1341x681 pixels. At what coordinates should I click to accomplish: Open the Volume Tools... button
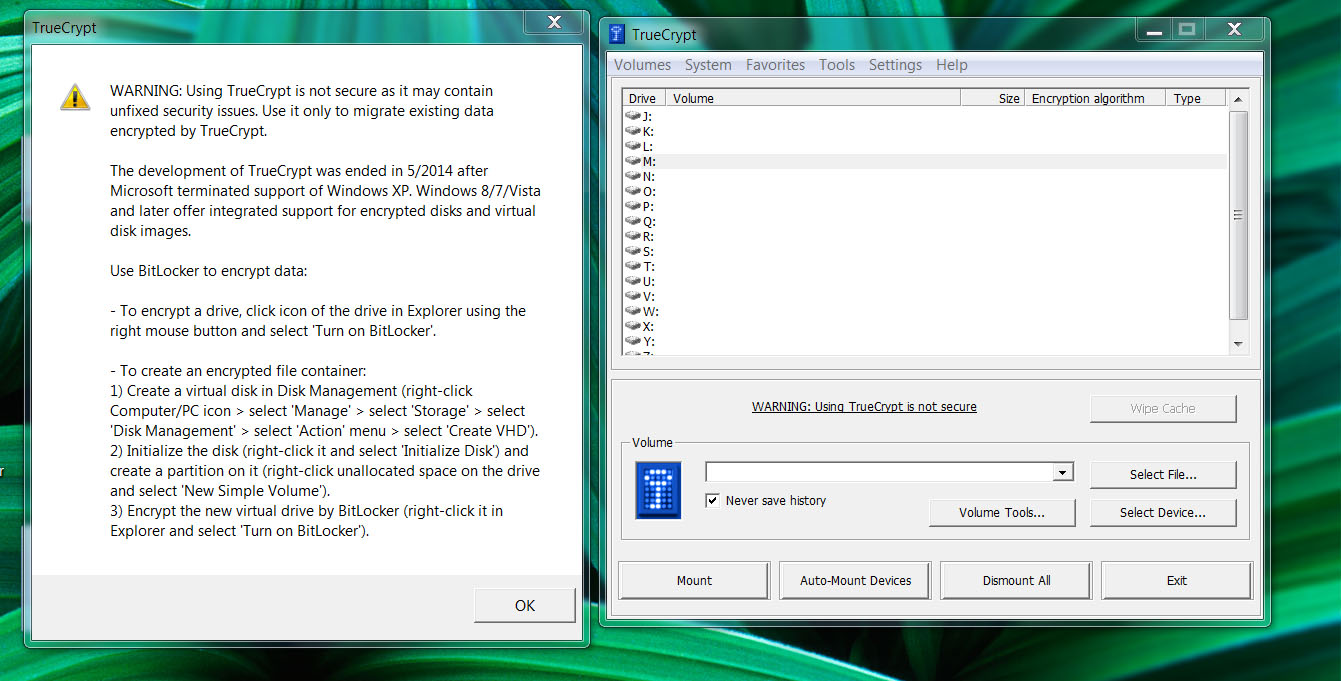pyautogui.click(x=1002, y=512)
